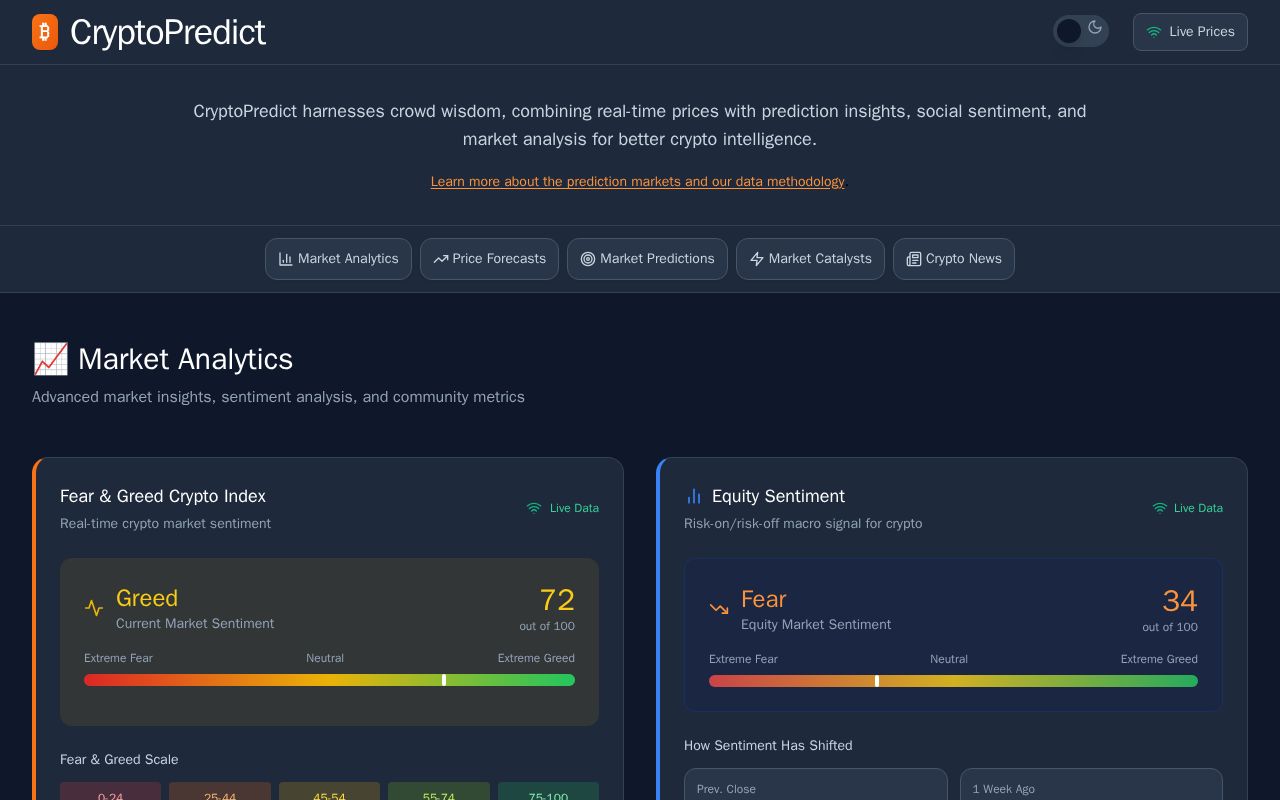This screenshot has width=1280, height=800.
Task: Switch to Market Analytics tab
Action: (x=338, y=259)
